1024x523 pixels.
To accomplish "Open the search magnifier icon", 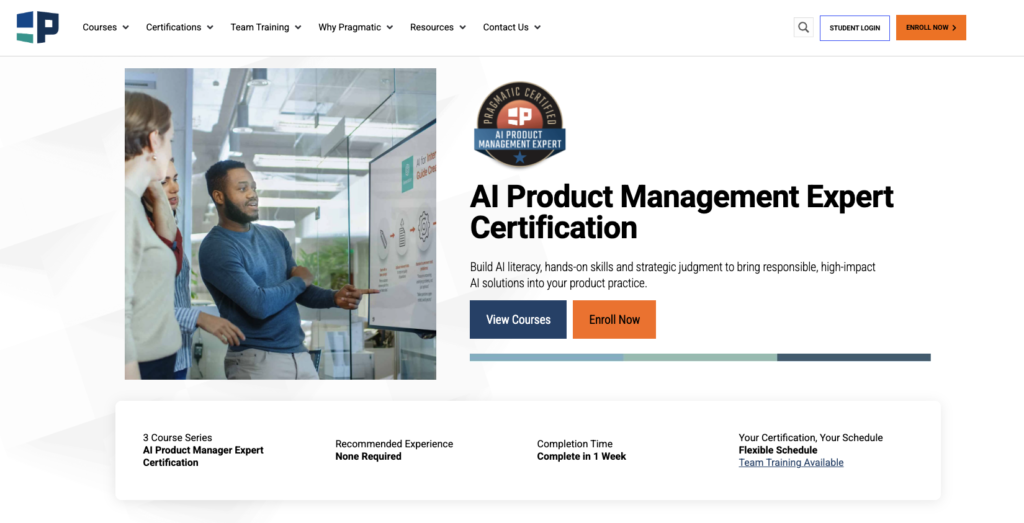I will 803,27.
